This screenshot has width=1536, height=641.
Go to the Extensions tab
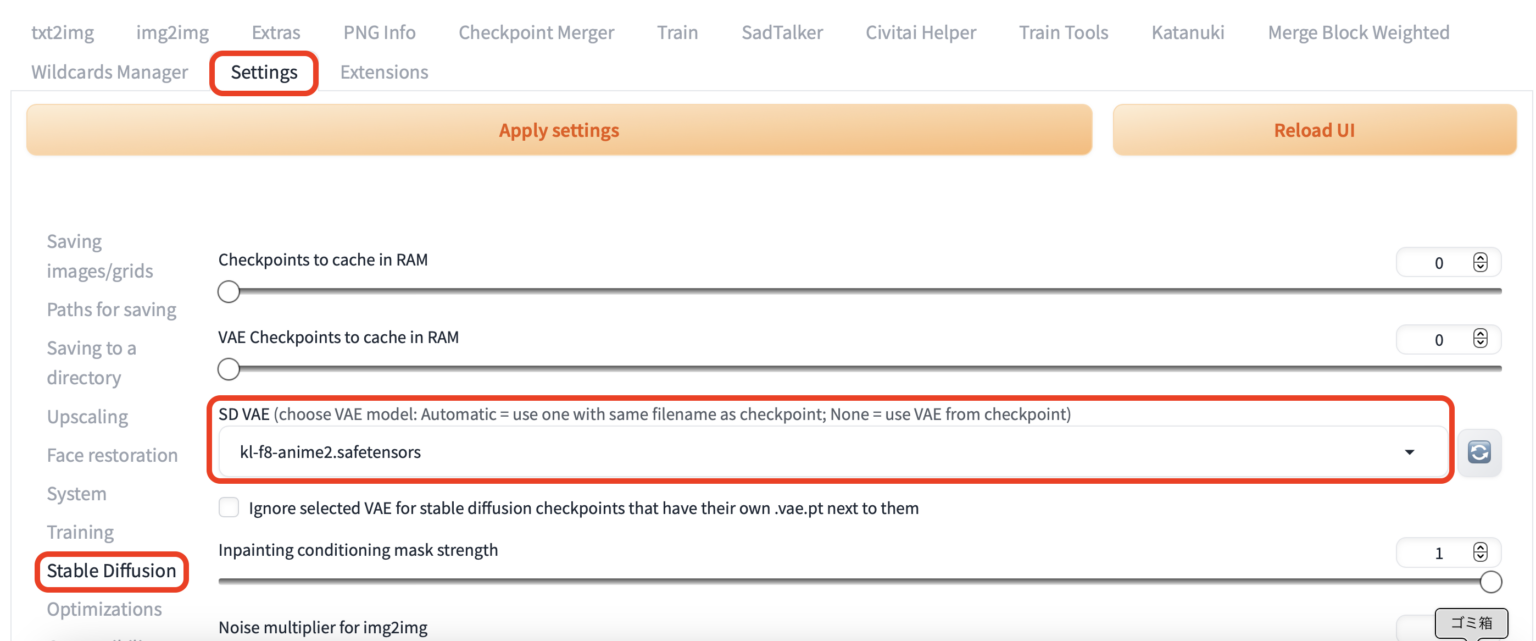(384, 72)
